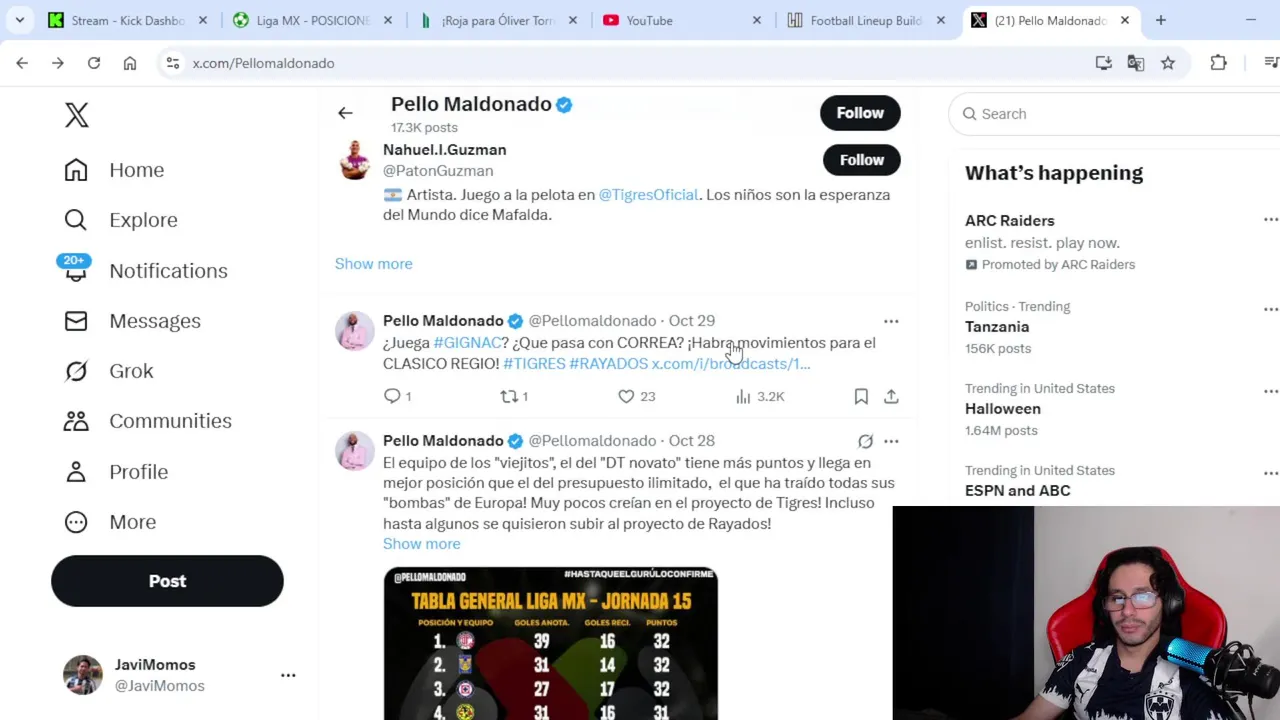Screen dimensions: 1280x720
Task: Click the X search field
Action: [x=1115, y=114]
